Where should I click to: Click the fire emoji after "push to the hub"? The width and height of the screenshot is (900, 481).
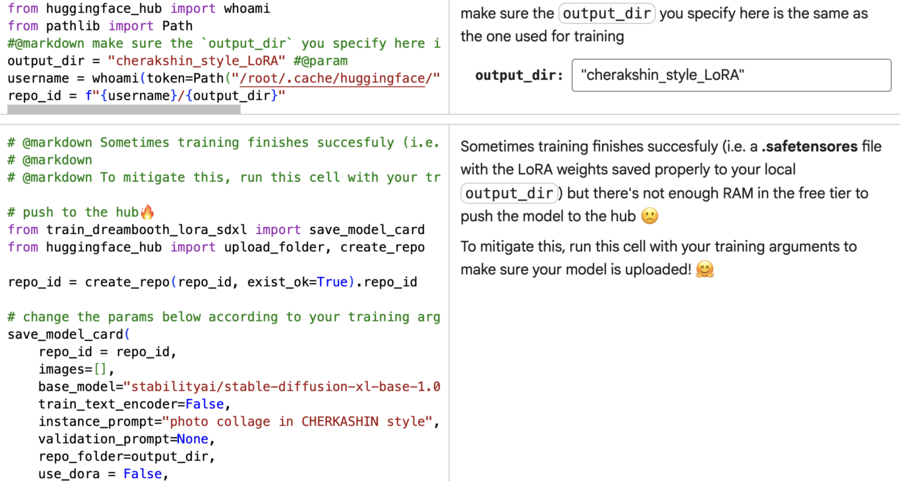pos(148,212)
